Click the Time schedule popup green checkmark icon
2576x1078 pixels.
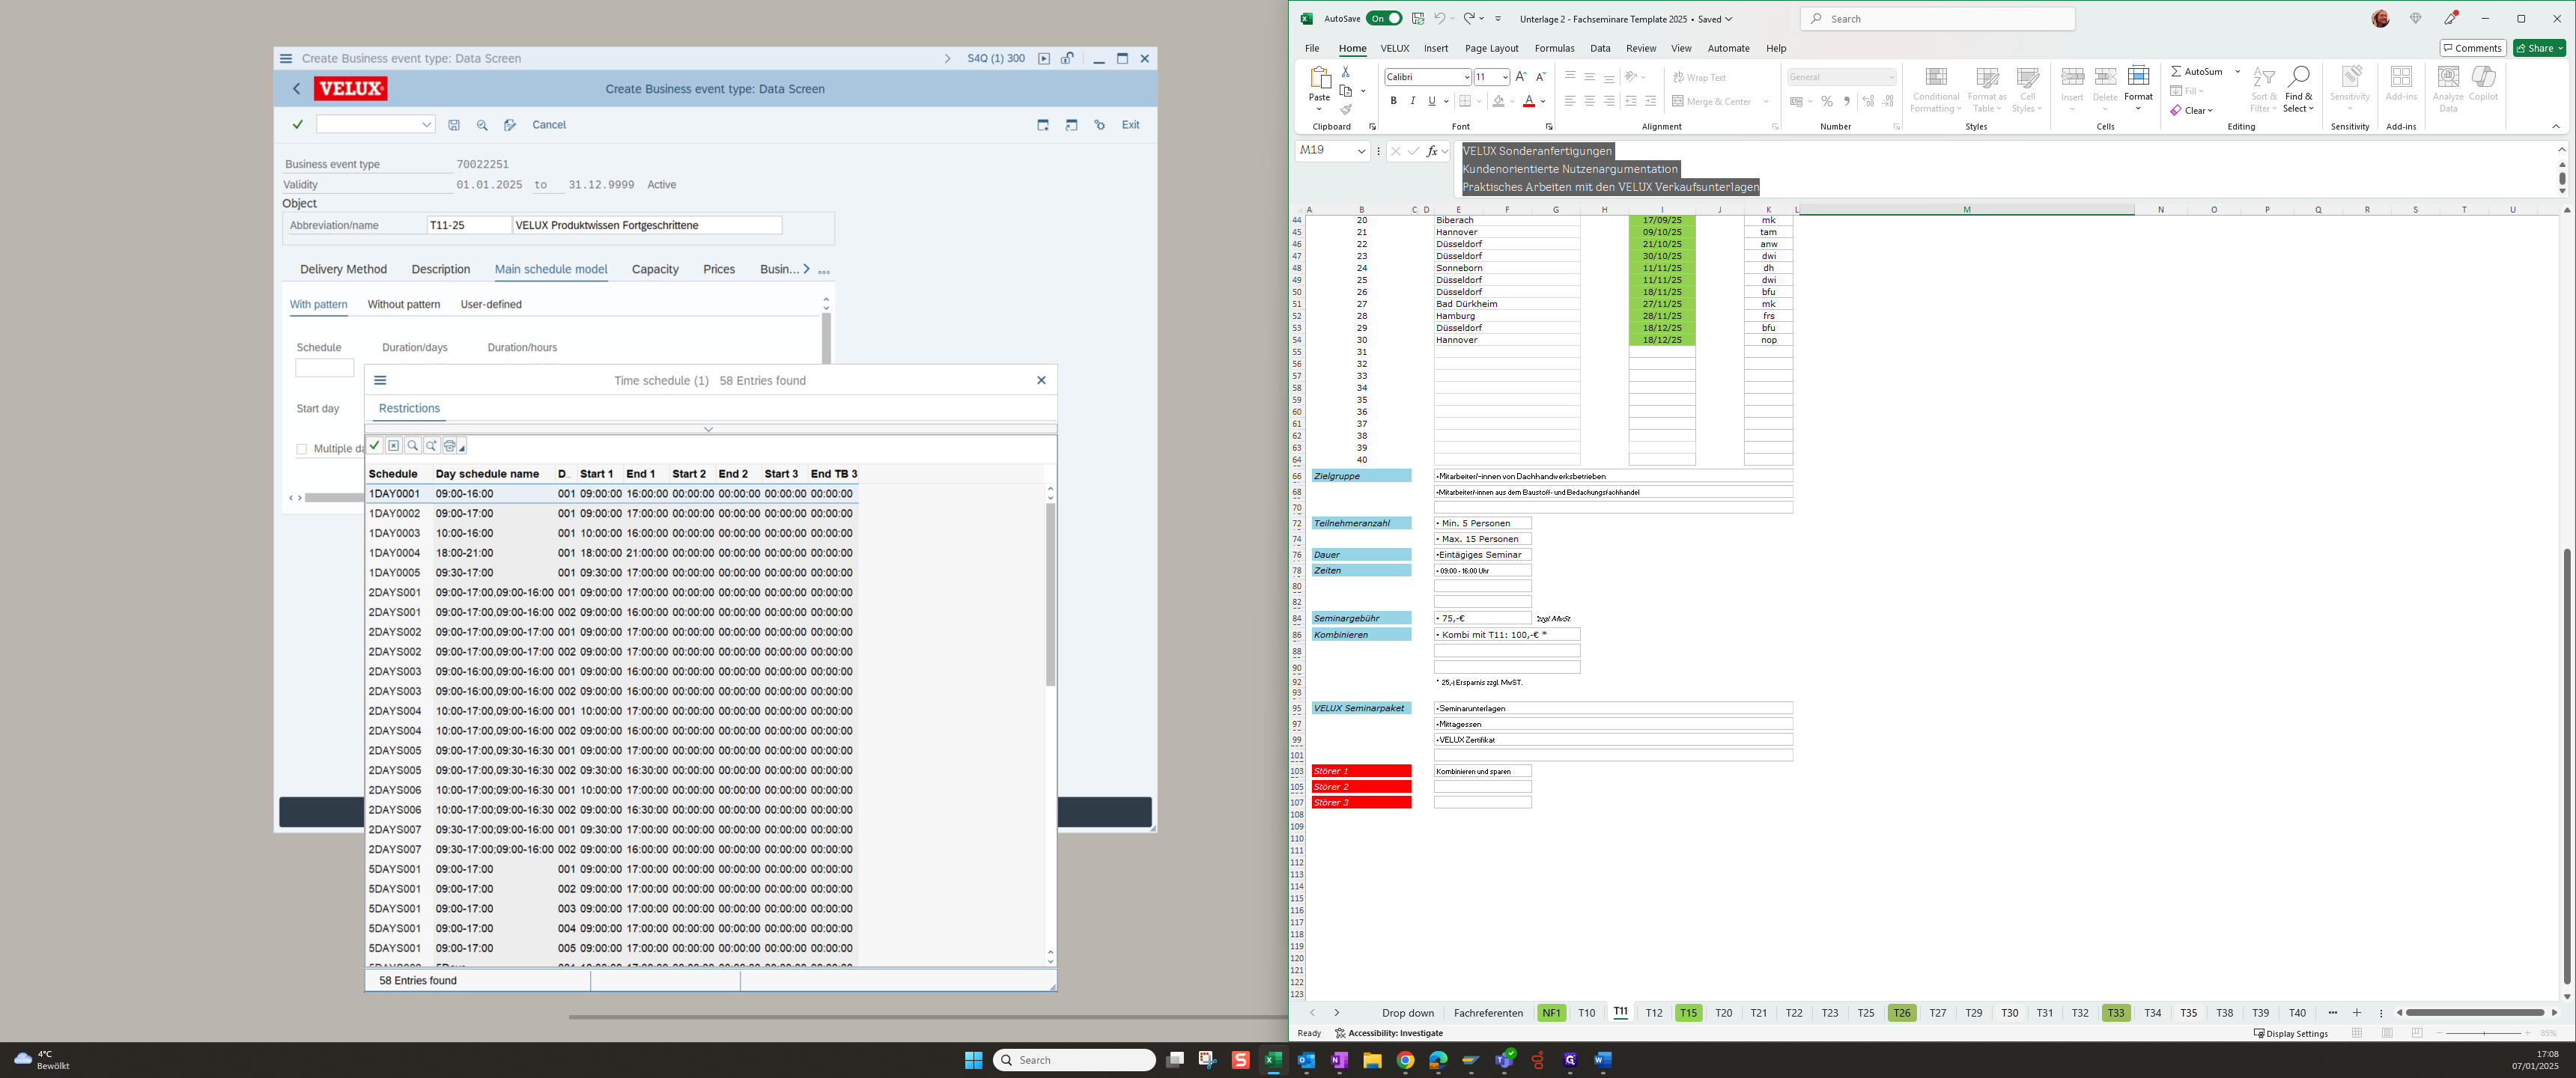pyautogui.click(x=375, y=446)
